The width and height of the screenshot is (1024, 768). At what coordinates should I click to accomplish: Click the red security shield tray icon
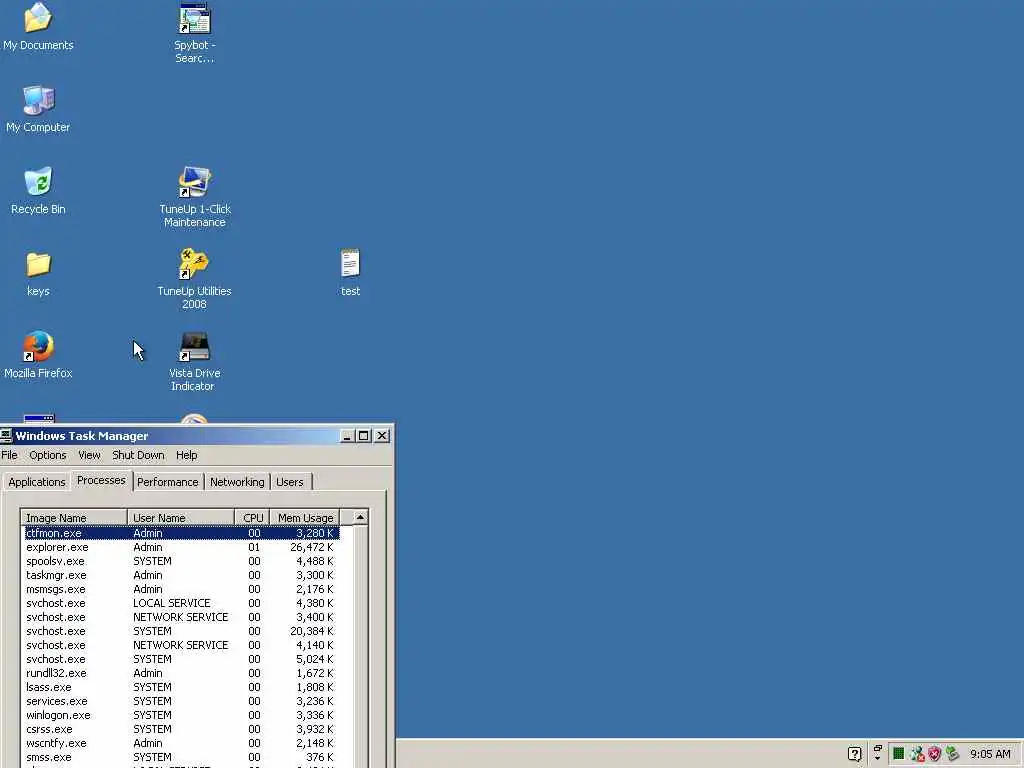pyautogui.click(x=935, y=754)
